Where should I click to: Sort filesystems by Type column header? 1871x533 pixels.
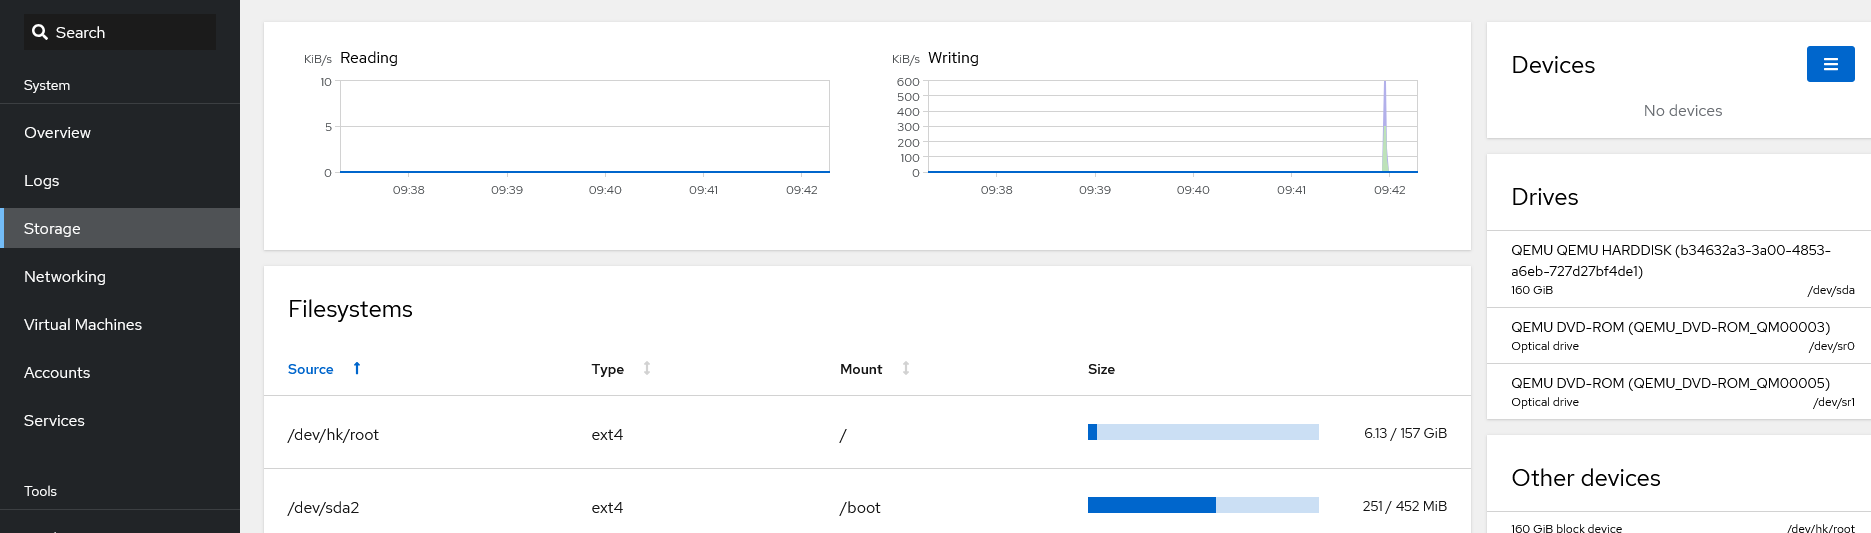pyautogui.click(x=607, y=369)
